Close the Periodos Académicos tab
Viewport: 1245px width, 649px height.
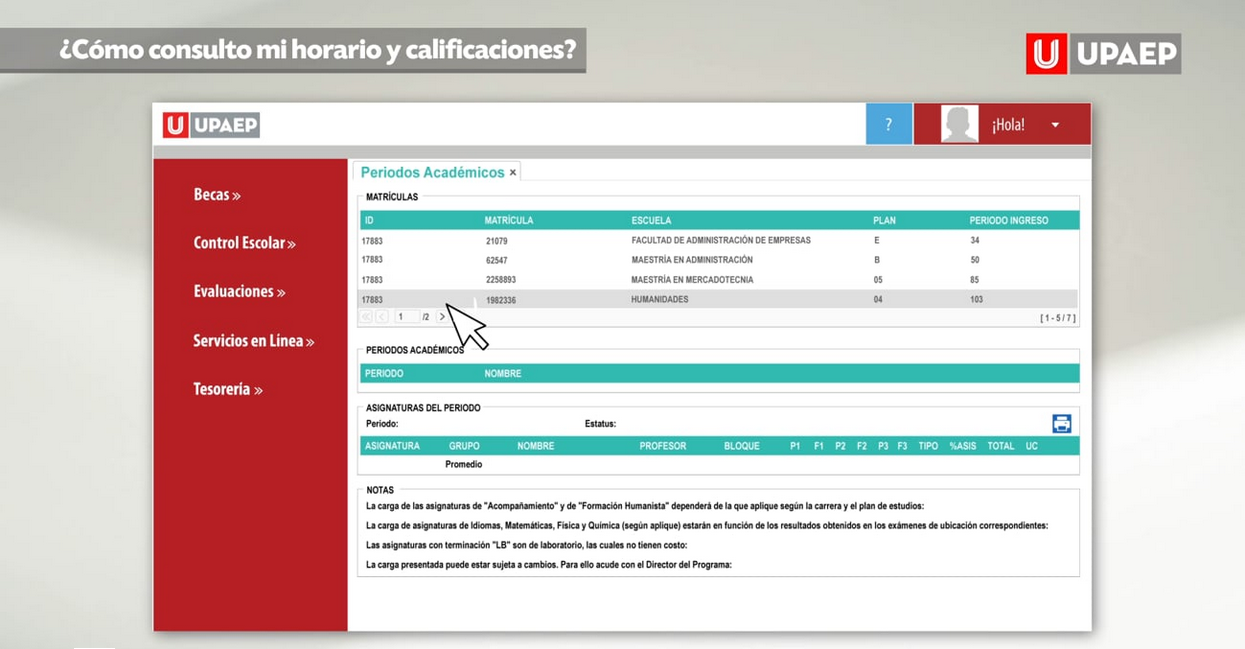(513, 173)
